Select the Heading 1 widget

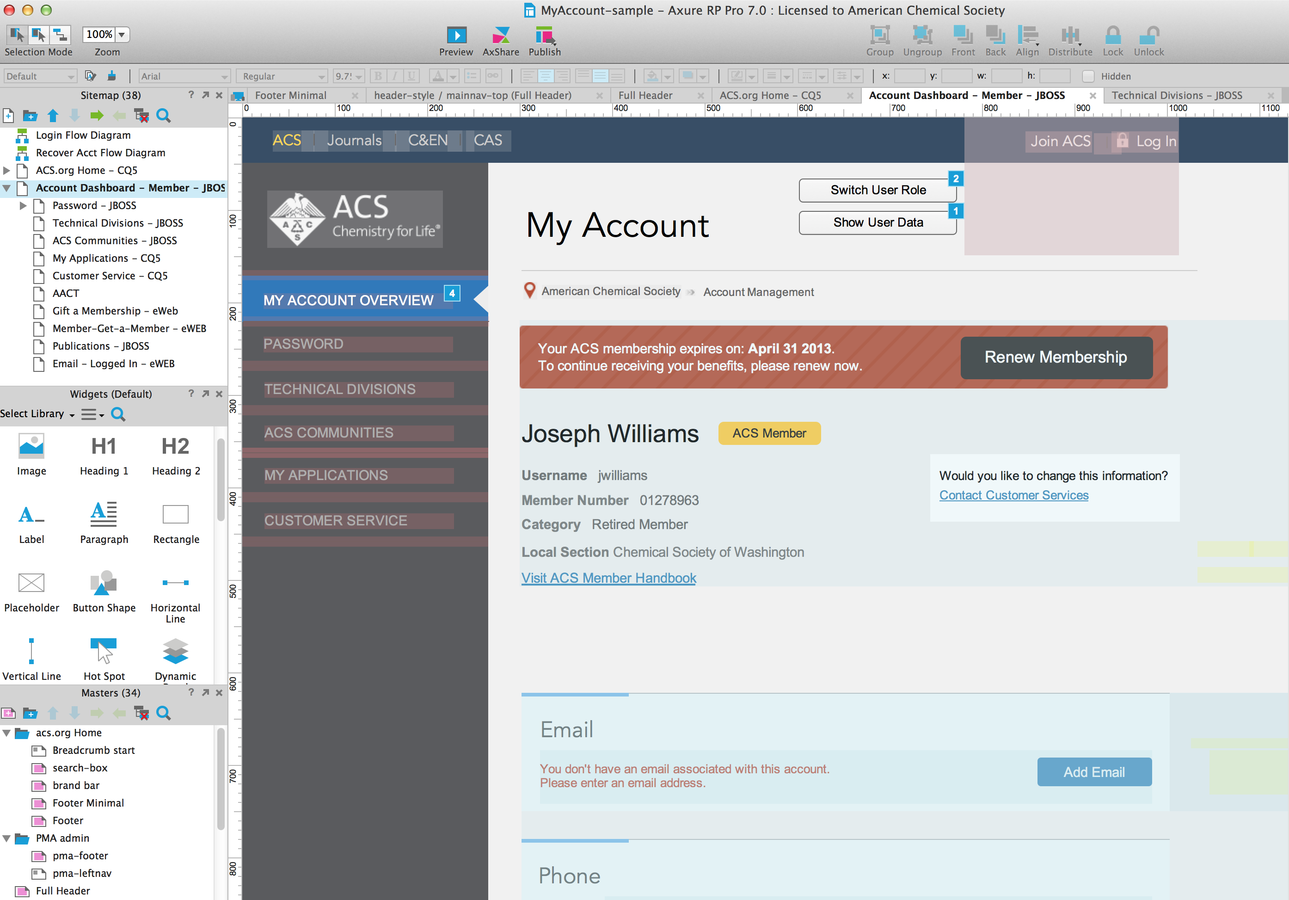click(x=104, y=454)
